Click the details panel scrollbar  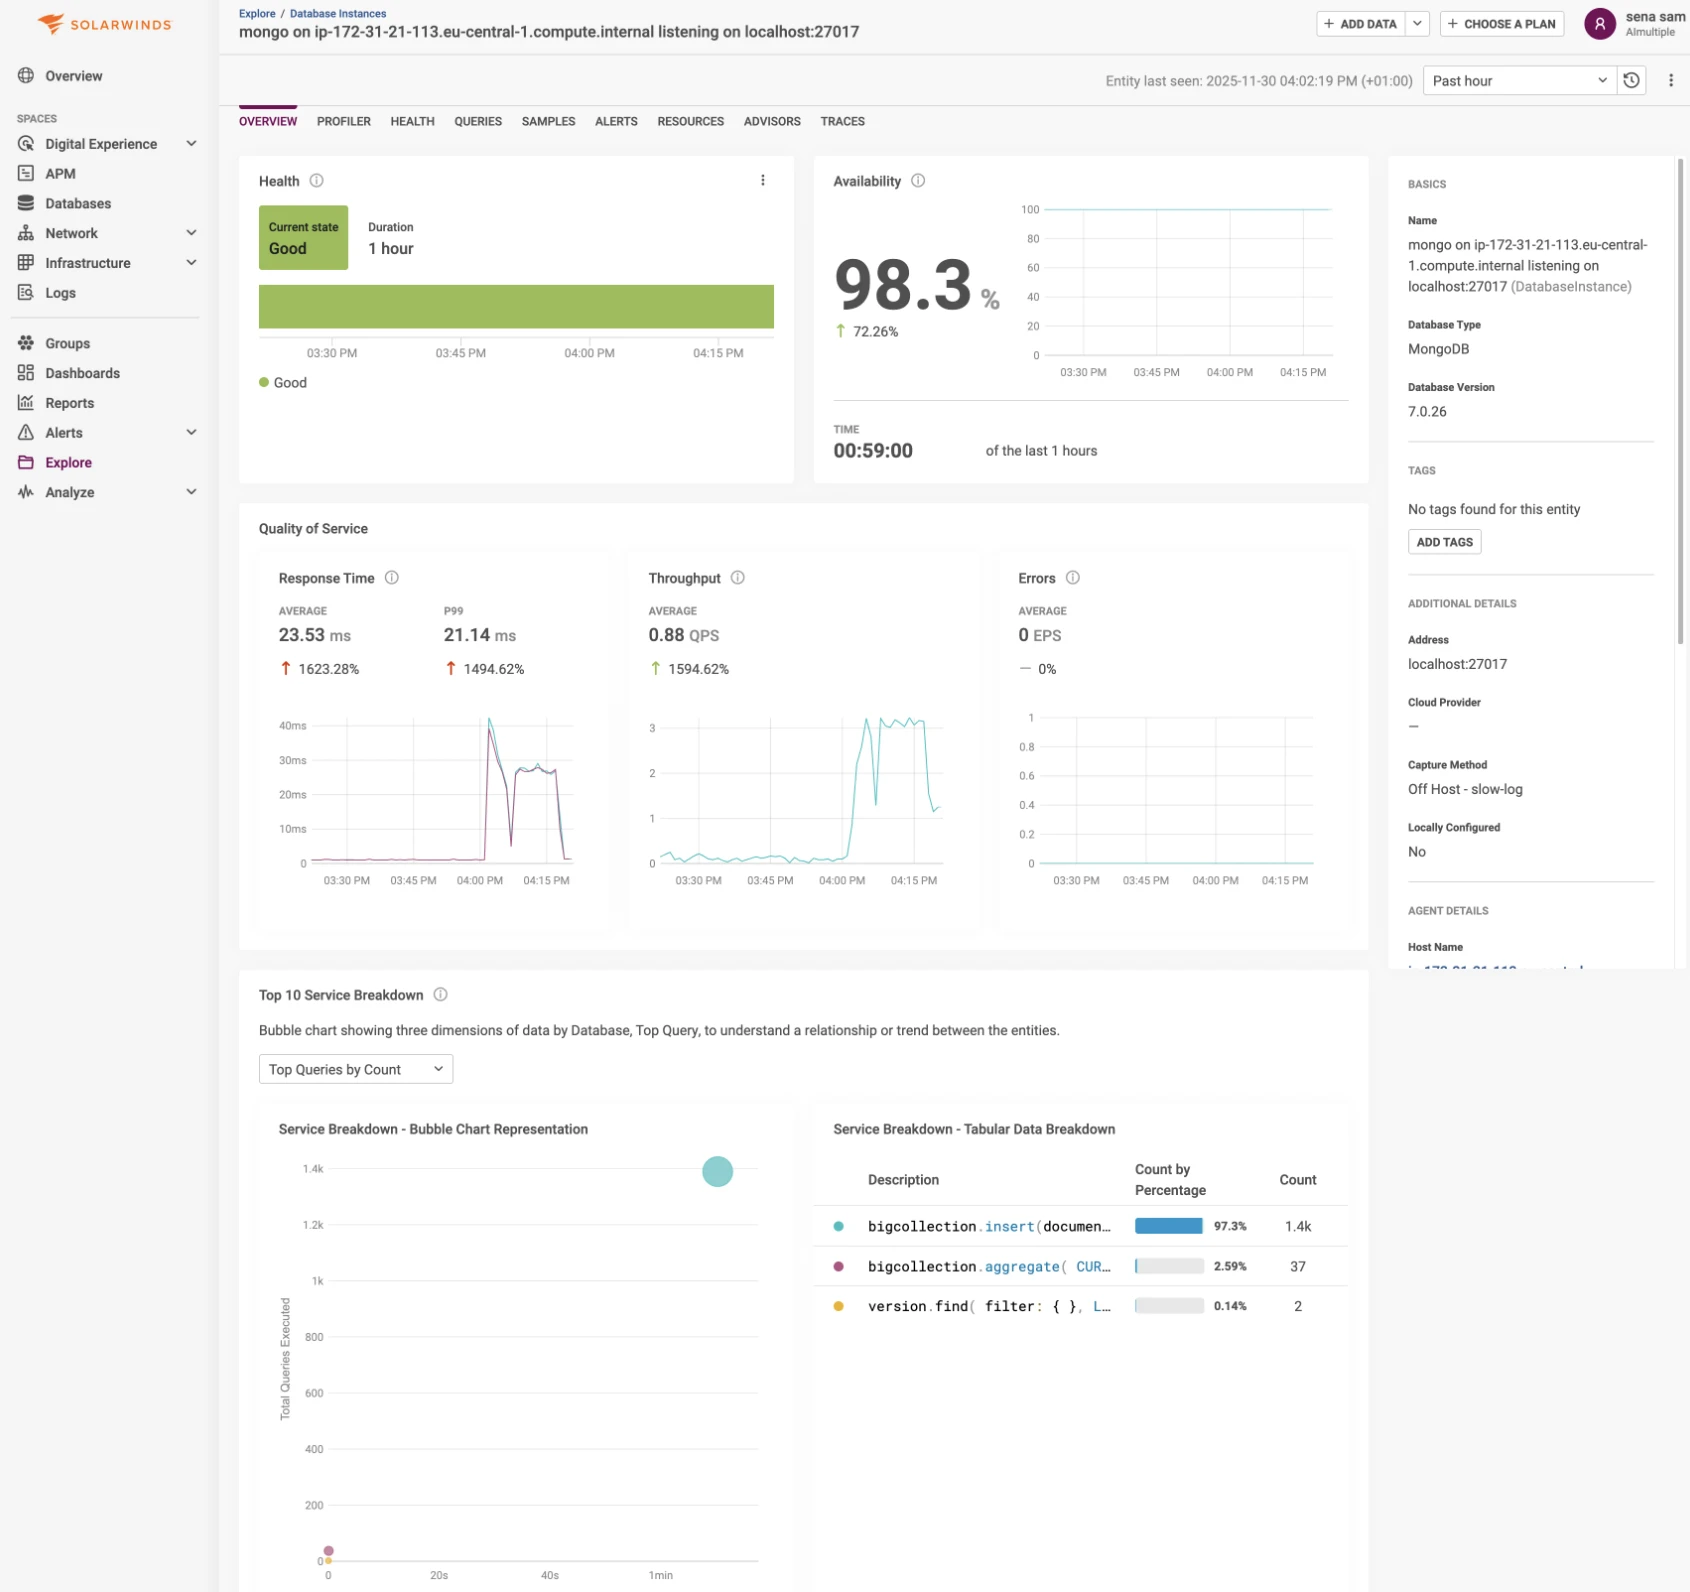click(1680, 400)
